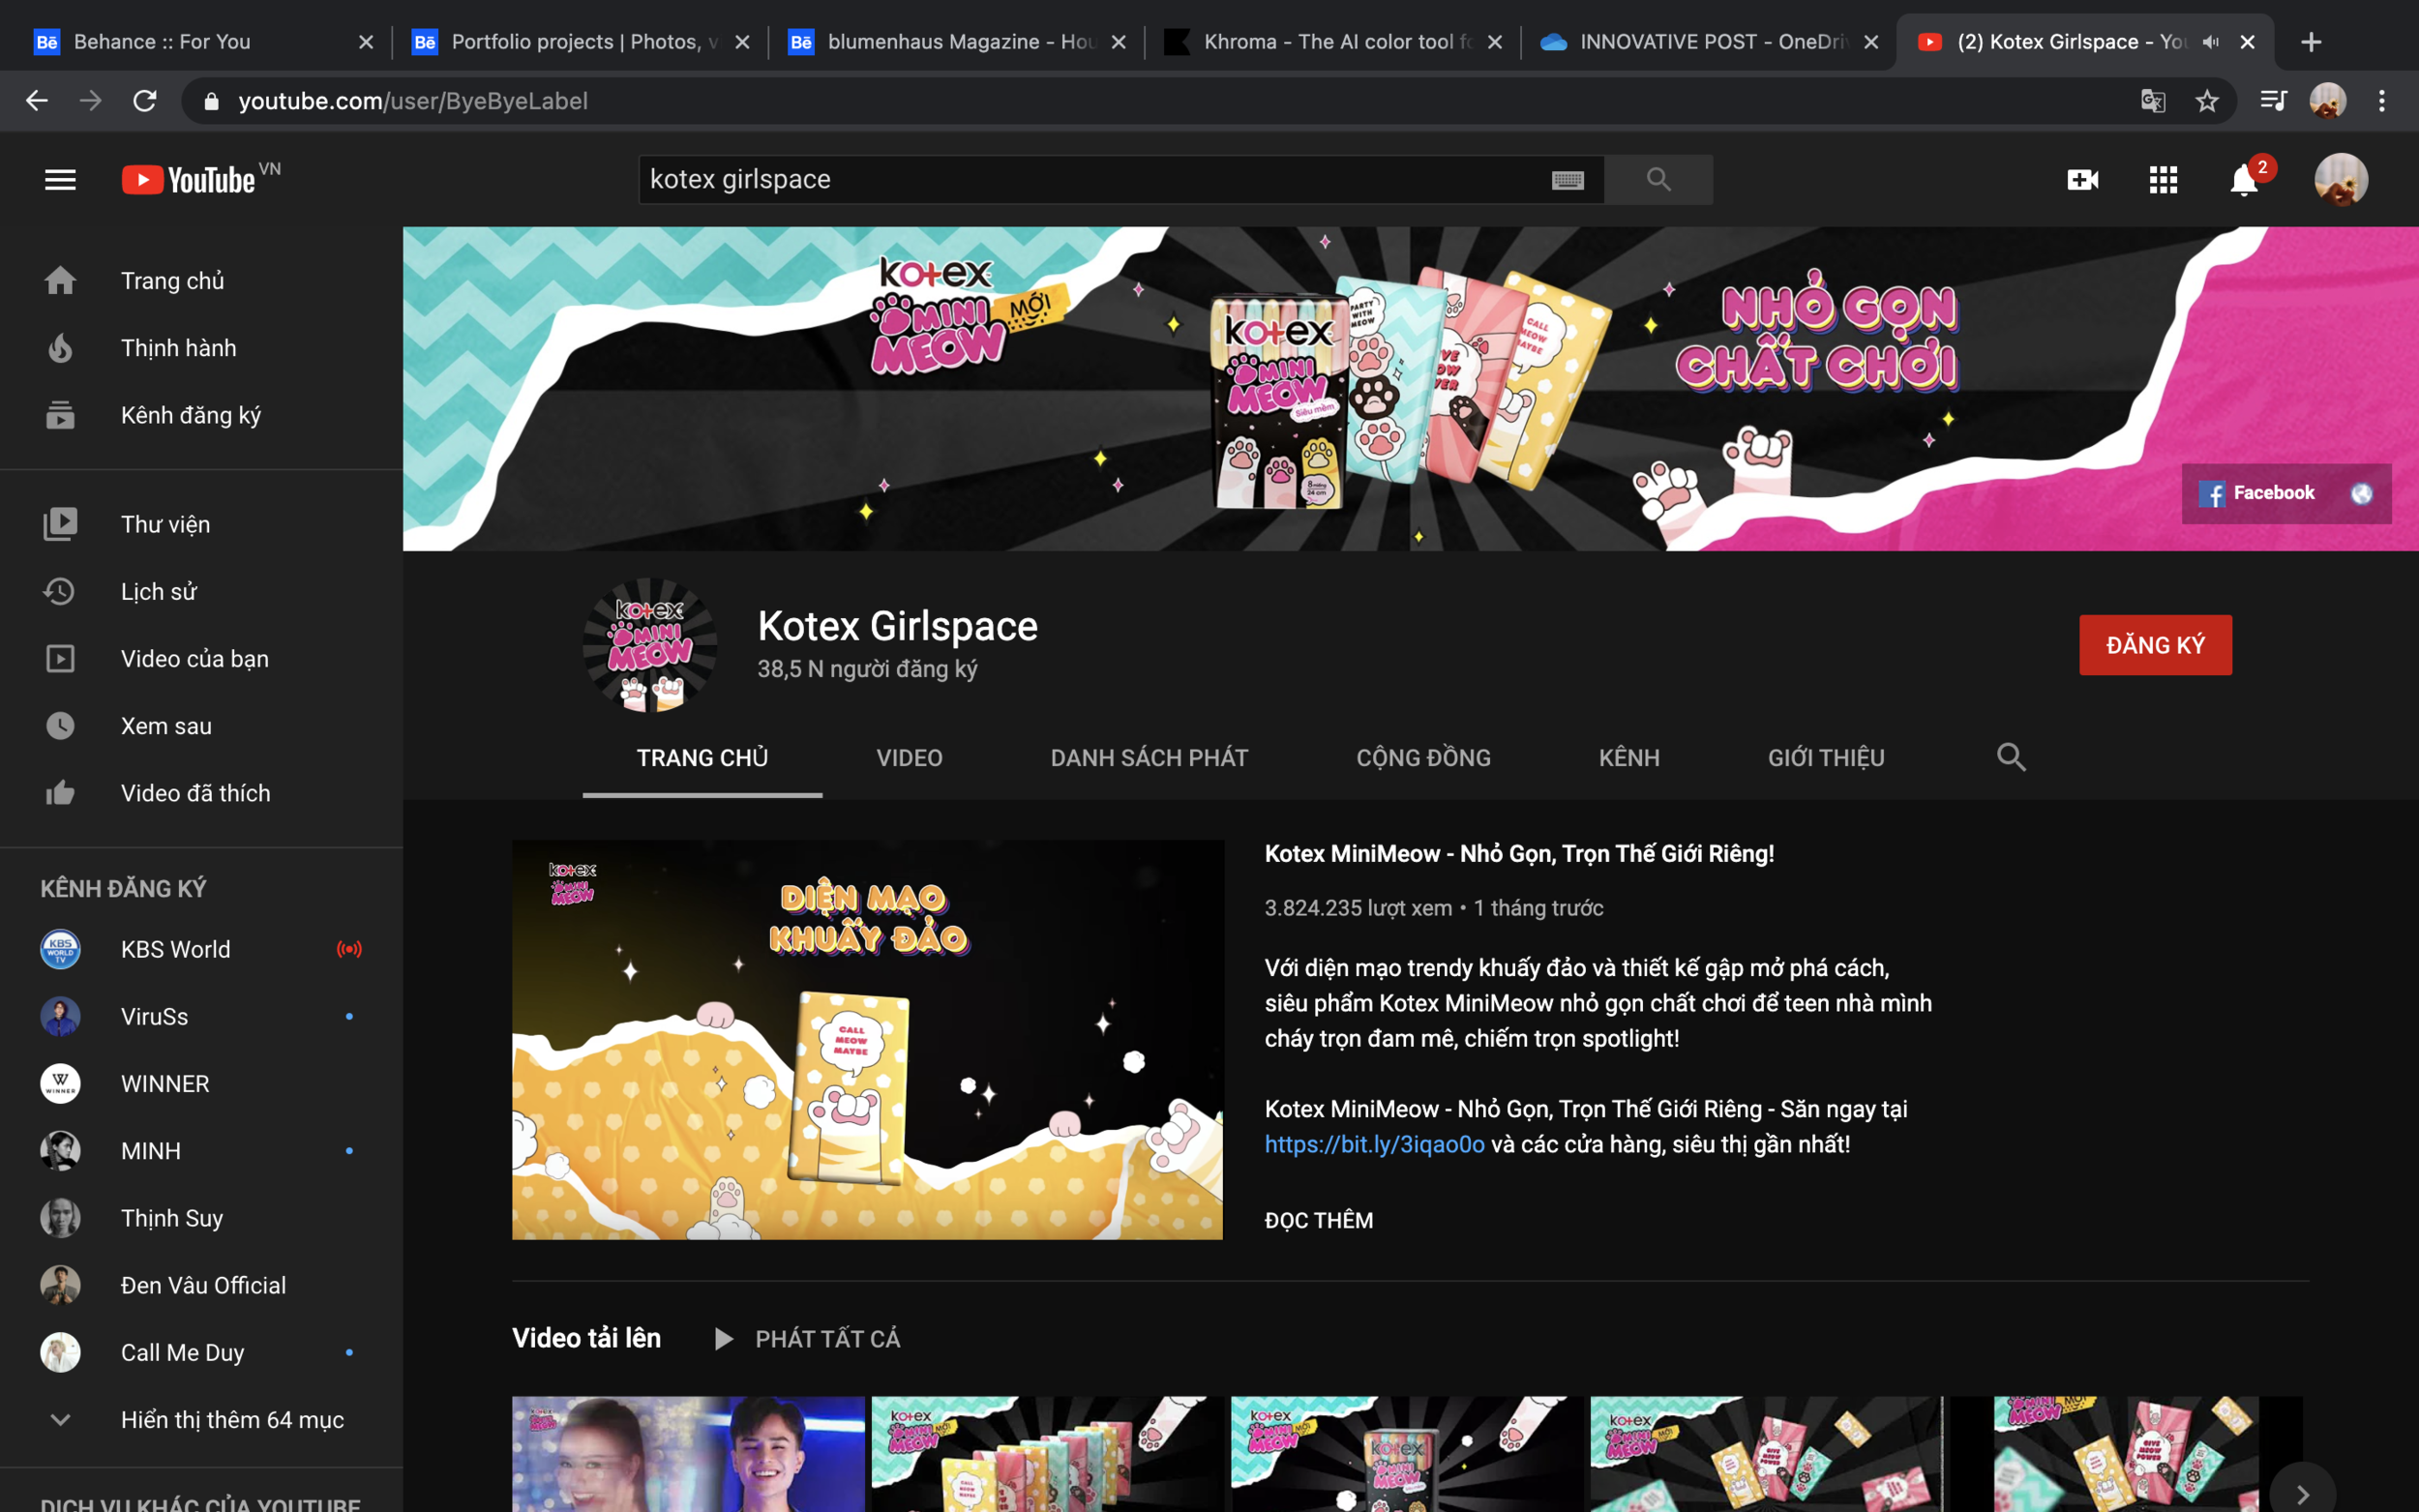Viewport: 2419px width, 1512px height.
Task: Click the create video camera icon
Action: 2082,180
